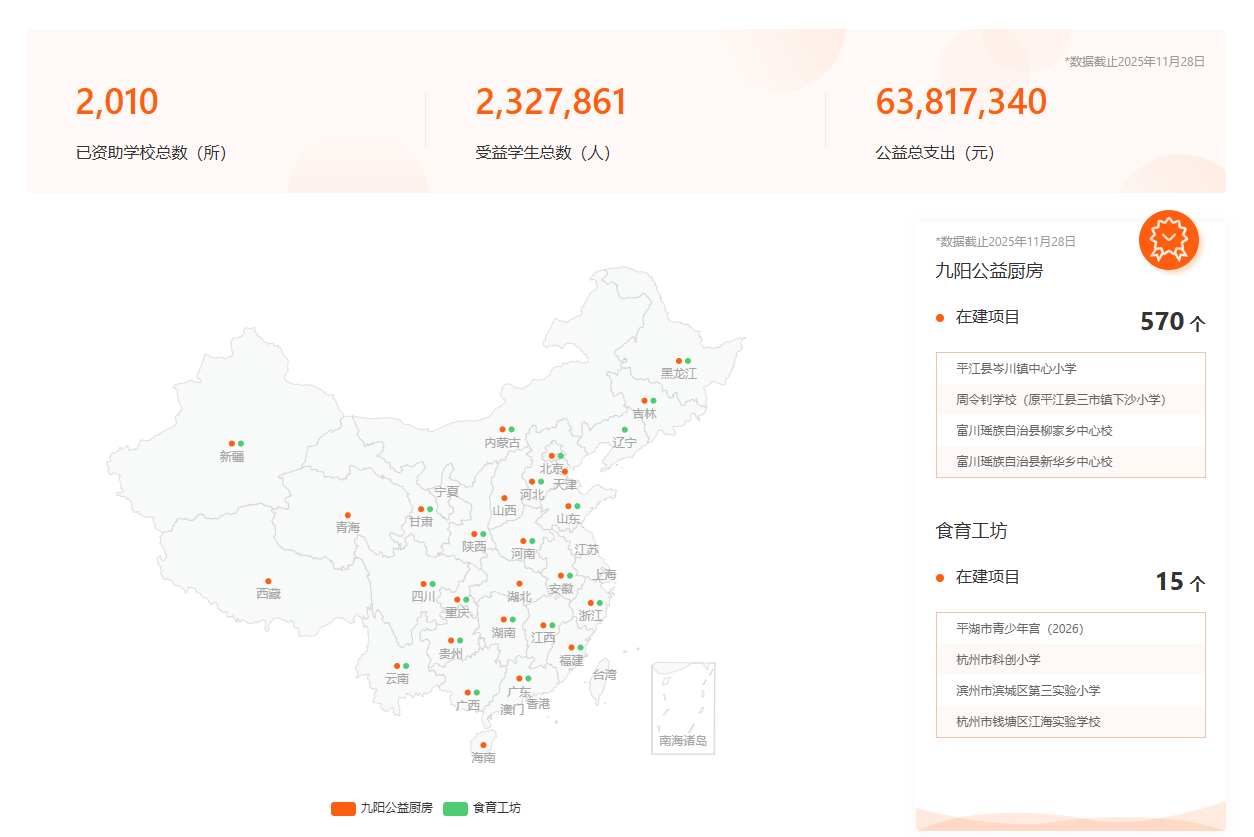
Task: Click the 2,010 funded schools figure
Action: pyautogui.click(x=117, y=102)
